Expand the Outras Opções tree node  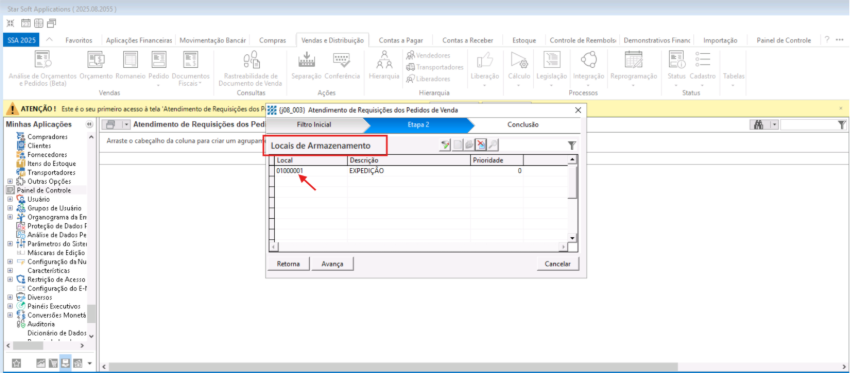pos(10,182)
